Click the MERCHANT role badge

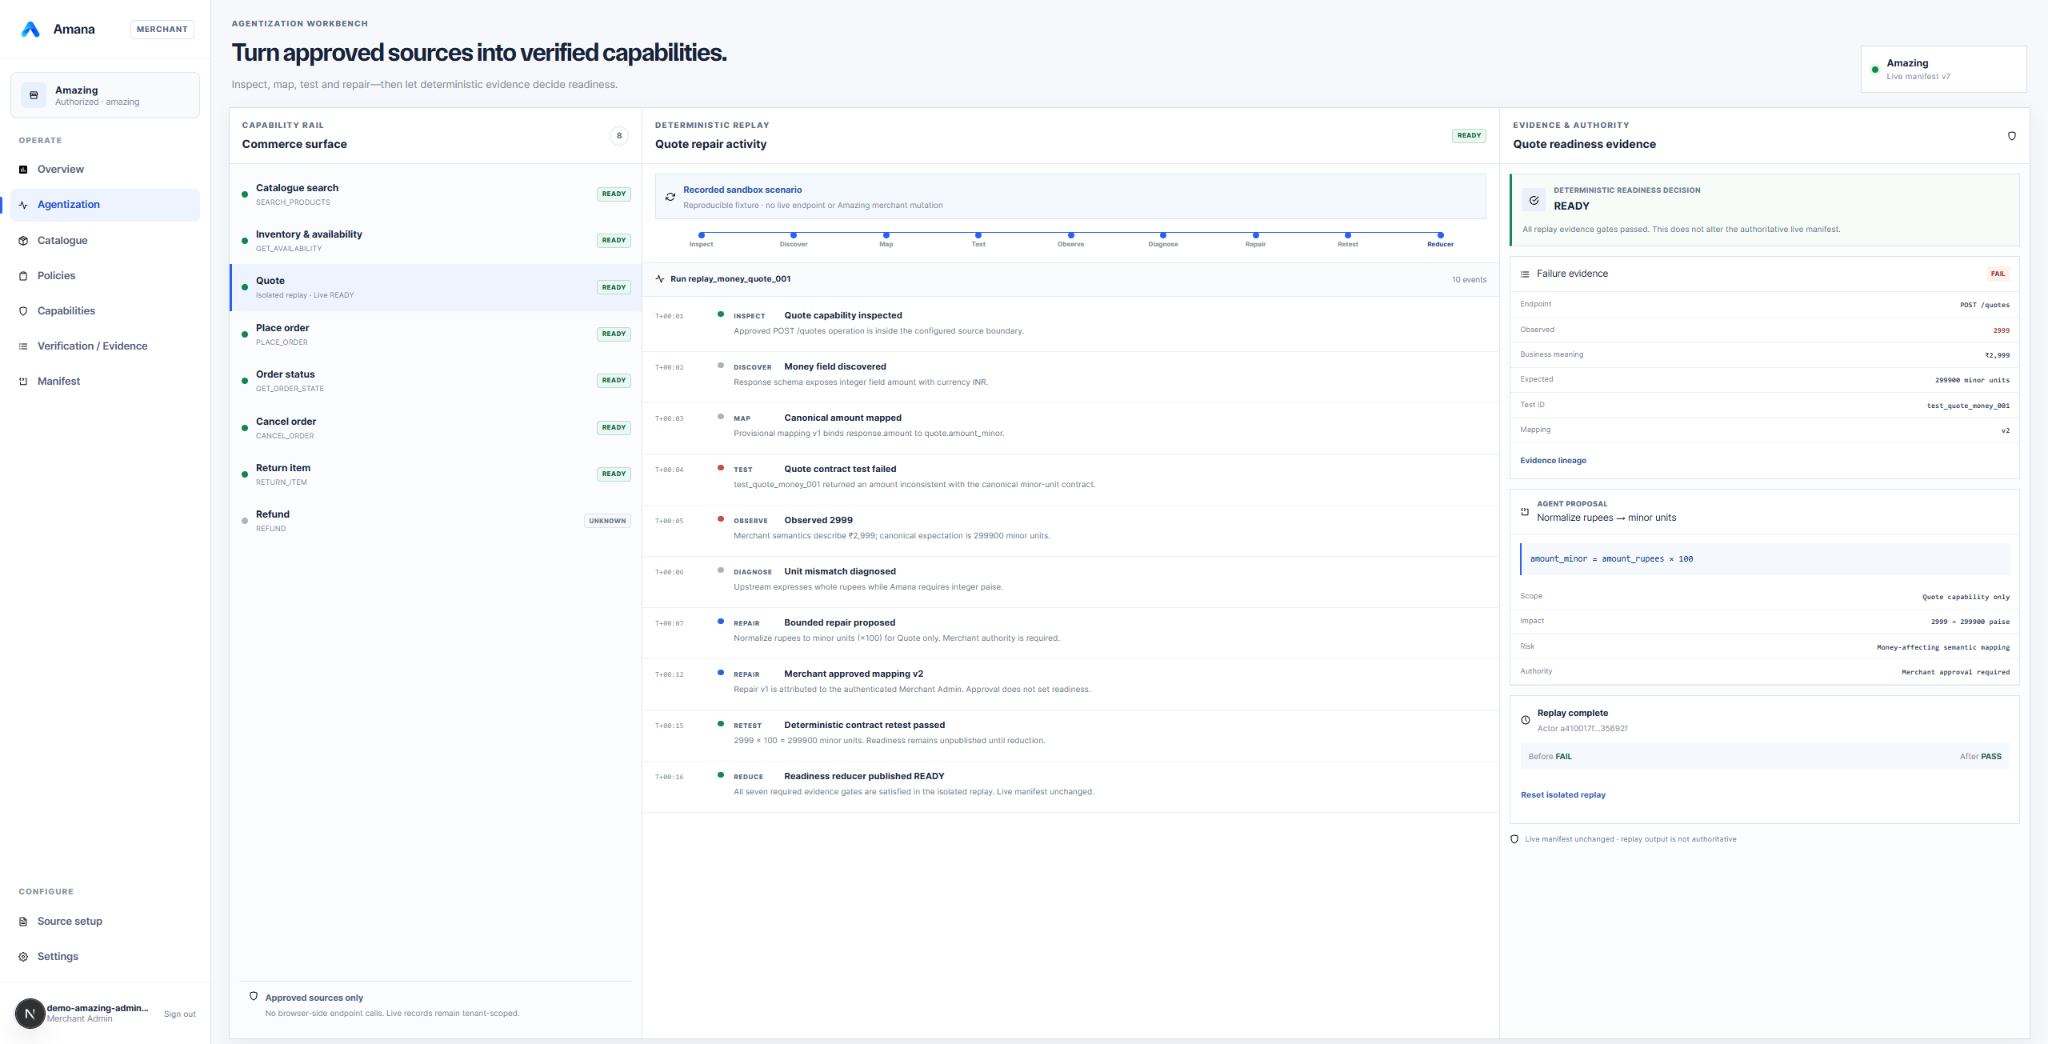[162, 29]
